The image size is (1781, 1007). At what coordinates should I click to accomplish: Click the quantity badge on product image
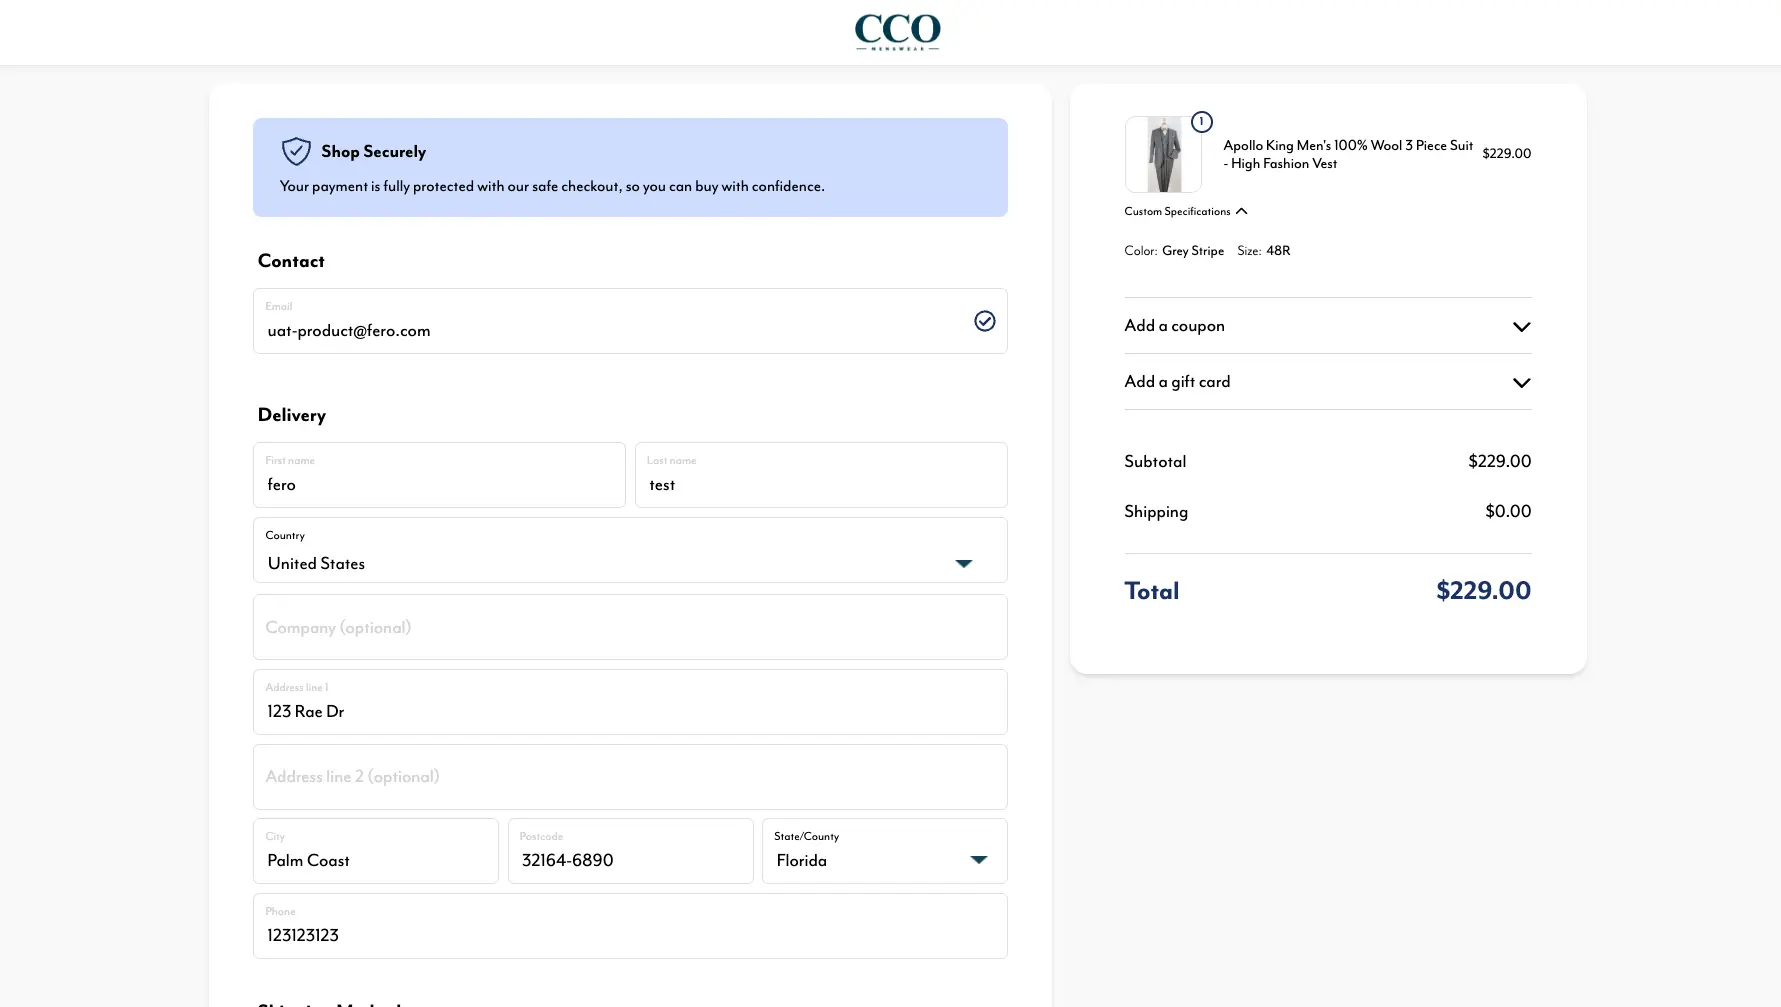point(1201,122)
